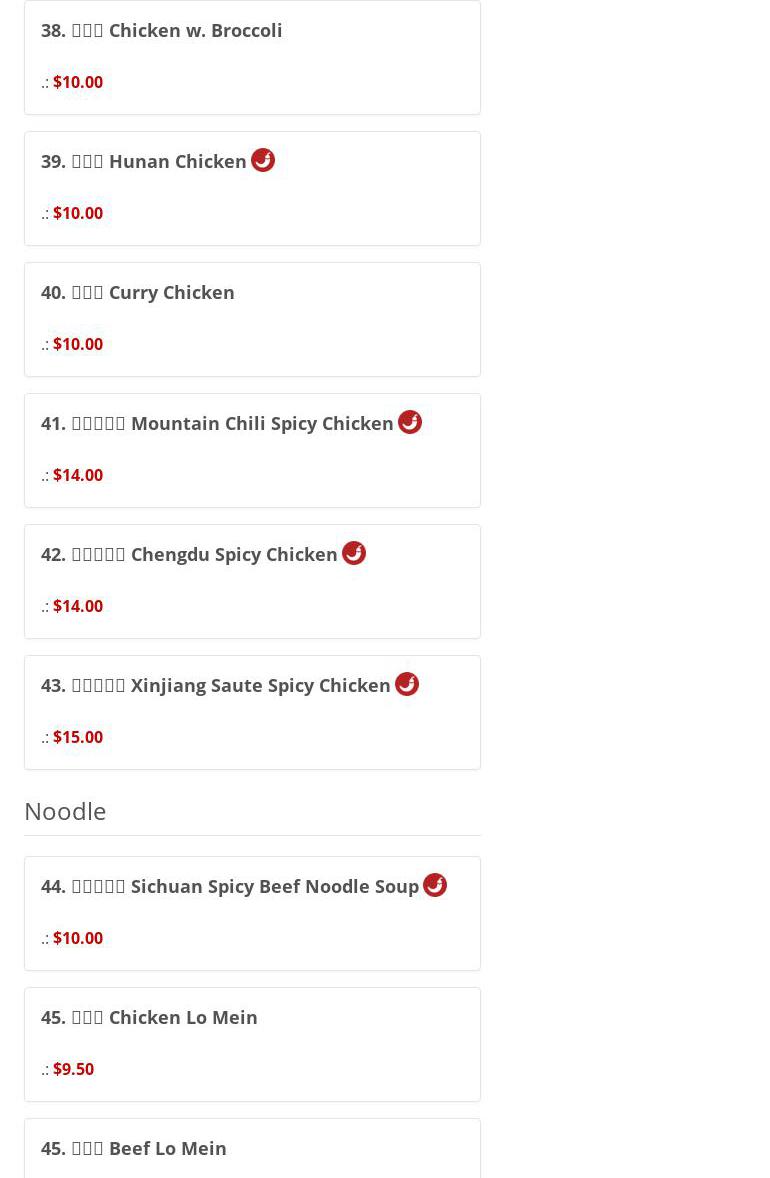Click the Noodle section heading

coord(65,811)
